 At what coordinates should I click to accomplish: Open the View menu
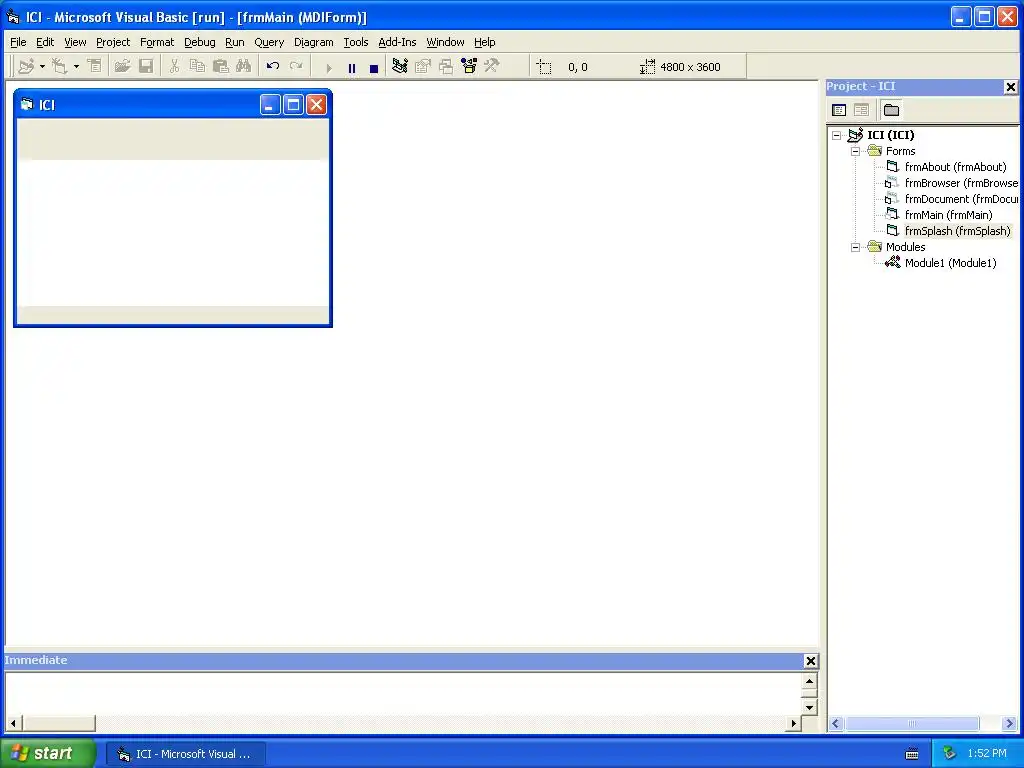click(x=75, y=42)
